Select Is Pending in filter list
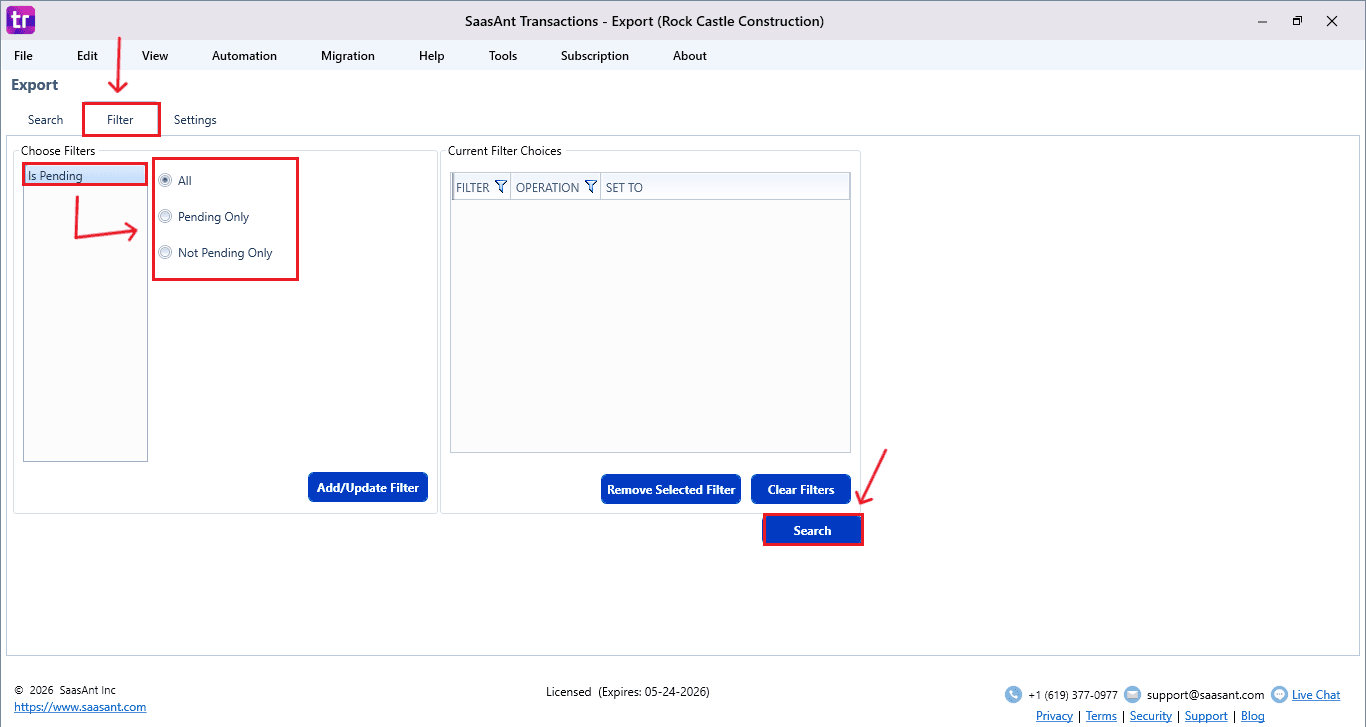 pyautogui.click(x=84, y=176)
